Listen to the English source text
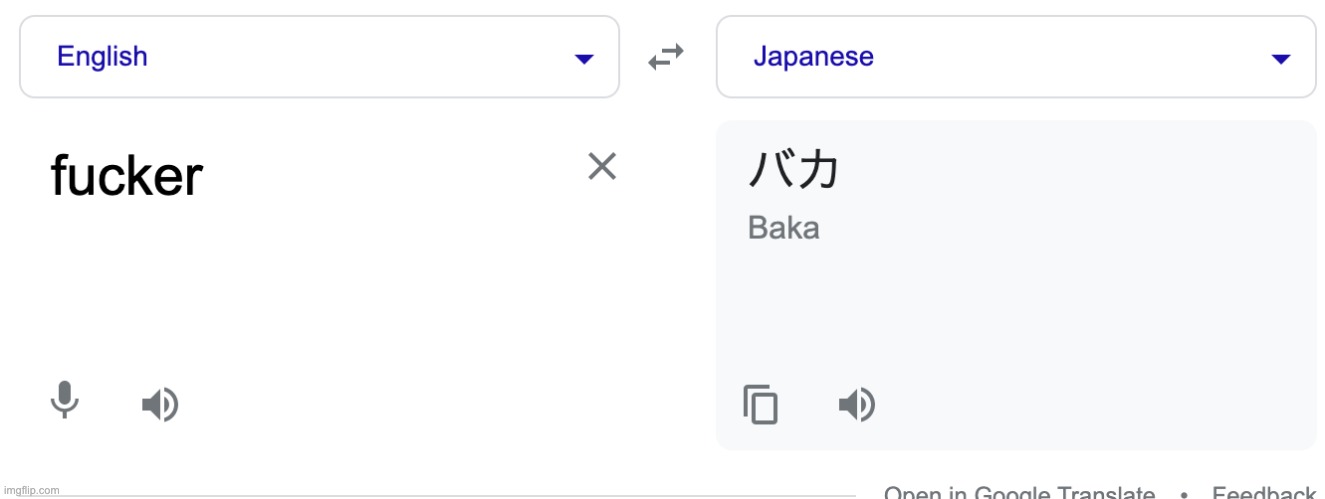This screenshot has height=499, width=1325. [x=159, y=405]
